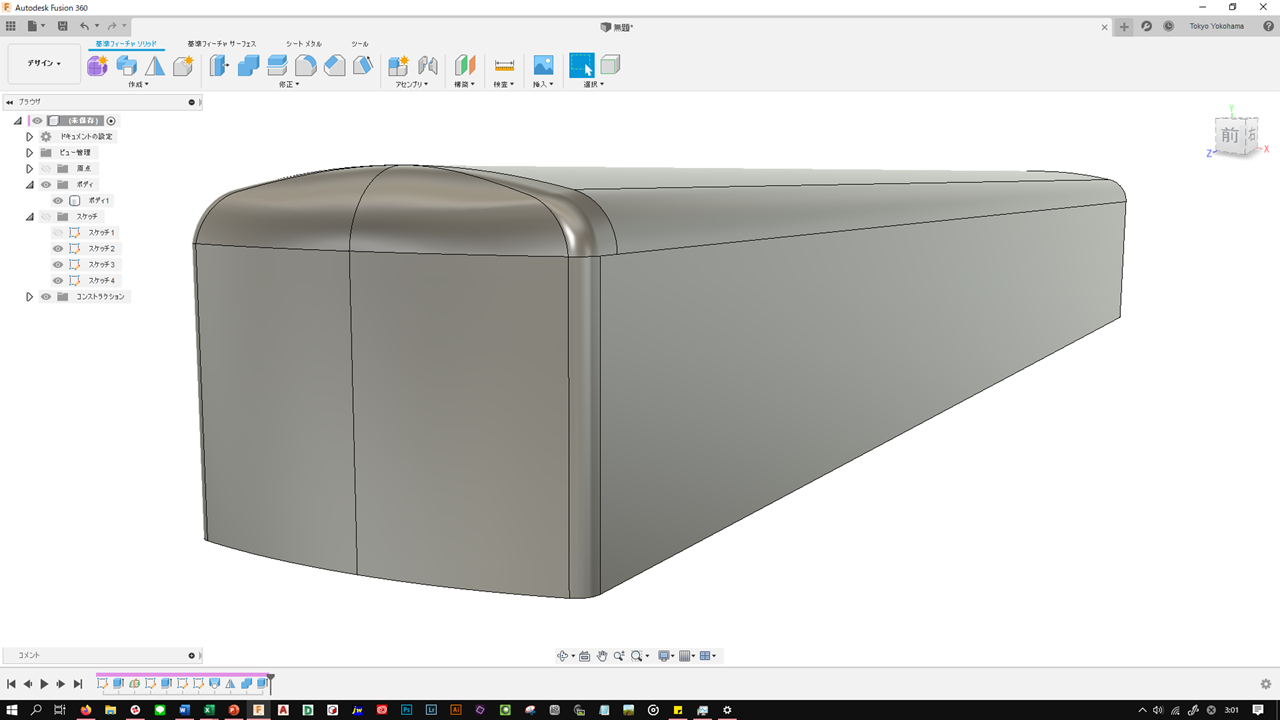Open the デザイン workspace dropdown
Image resolution: width=1280 pixels, height=720 pixels.
[x=44, y=64]
